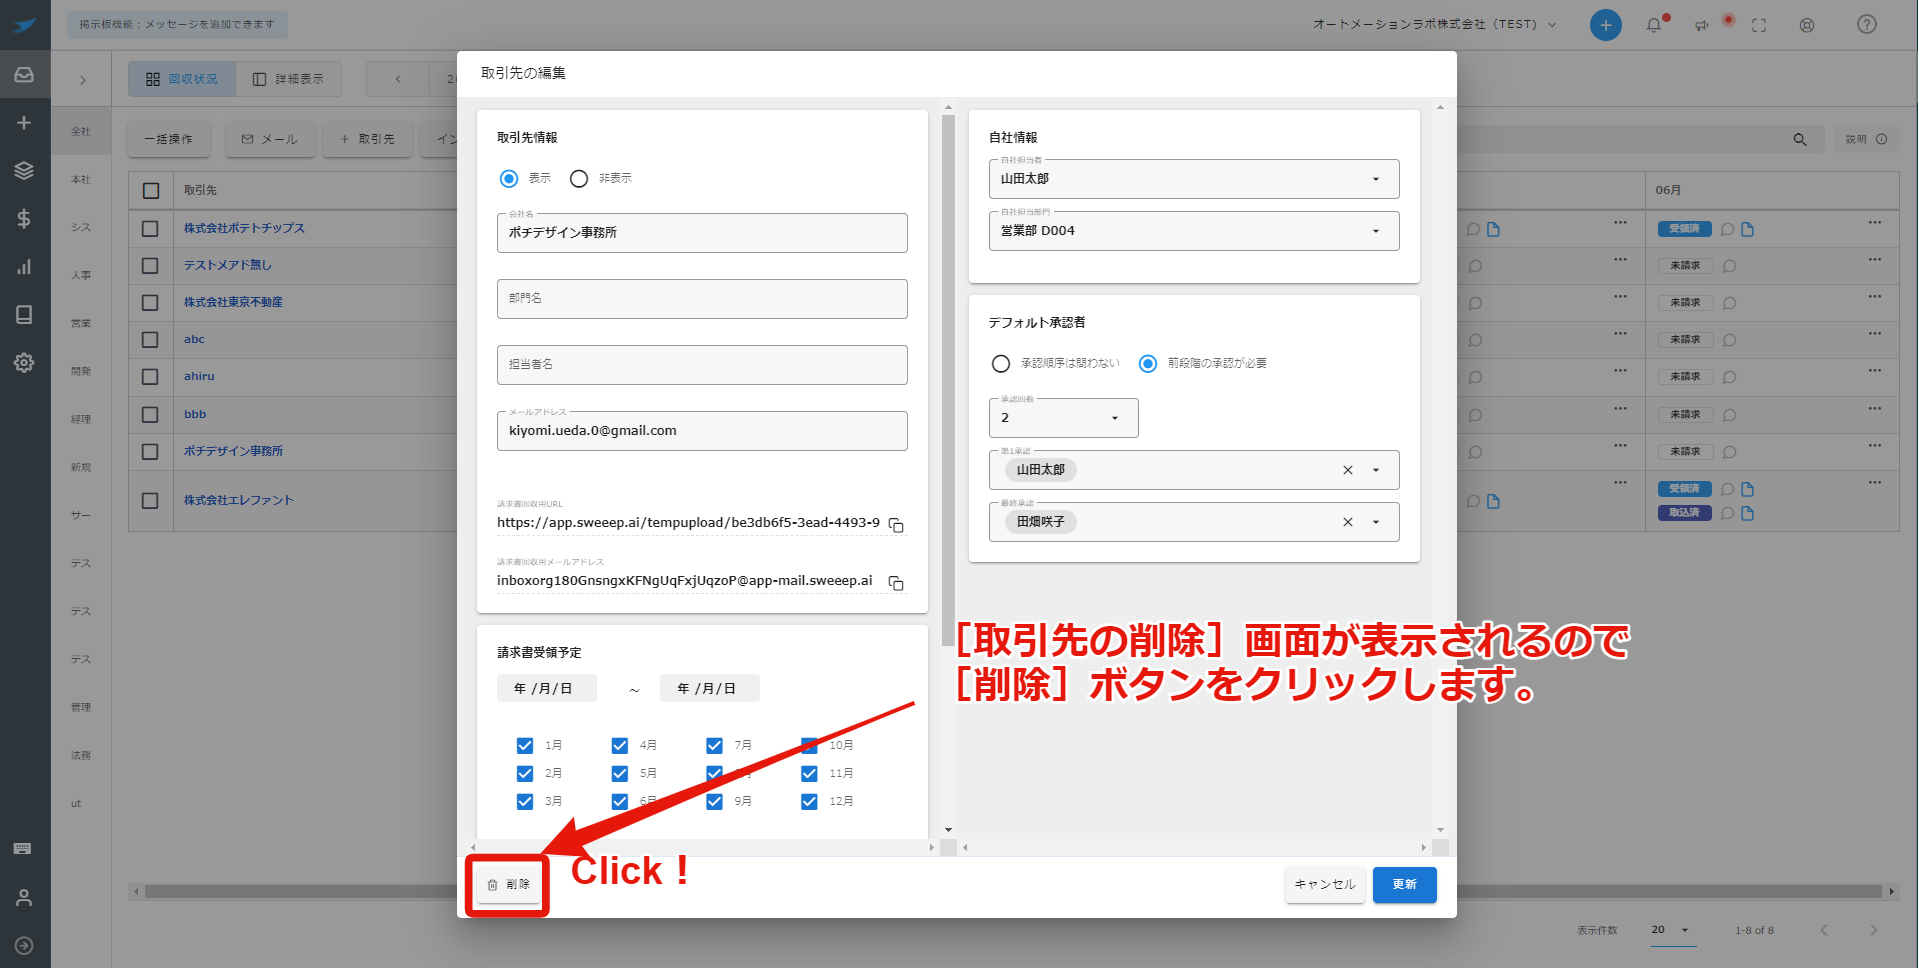
Task: Select 全社 in department list
Action: pos(81,131)
